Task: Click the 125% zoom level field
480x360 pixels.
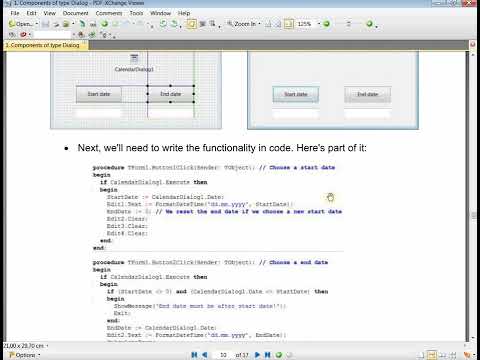Action: pos(305,24)
